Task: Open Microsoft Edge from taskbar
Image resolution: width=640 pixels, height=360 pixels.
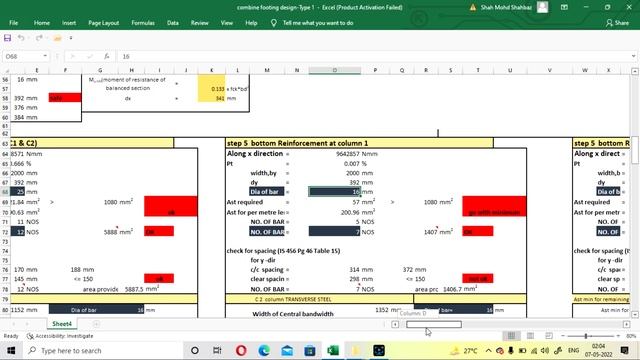Action: [x=264, y=351]
